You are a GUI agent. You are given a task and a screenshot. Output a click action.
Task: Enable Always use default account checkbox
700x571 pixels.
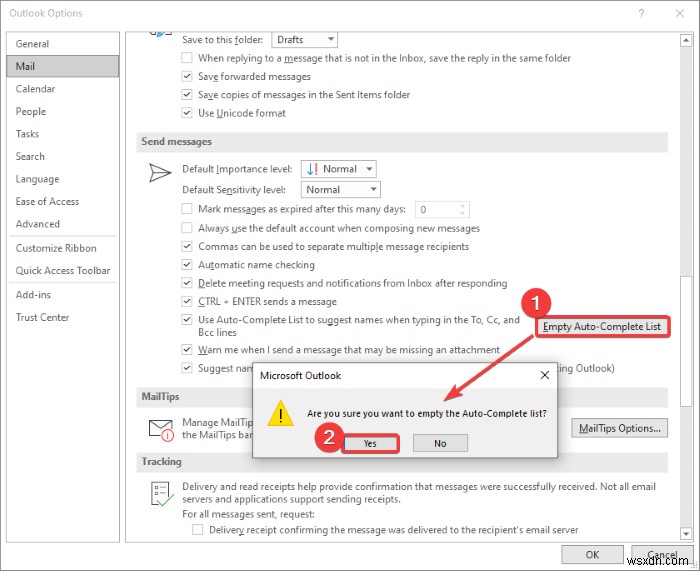pos(187,228)
